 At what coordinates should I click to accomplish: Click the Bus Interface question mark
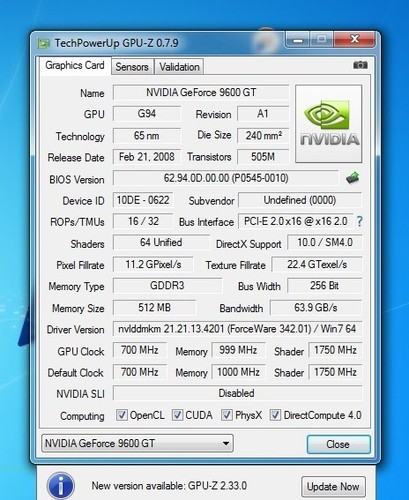359,221
